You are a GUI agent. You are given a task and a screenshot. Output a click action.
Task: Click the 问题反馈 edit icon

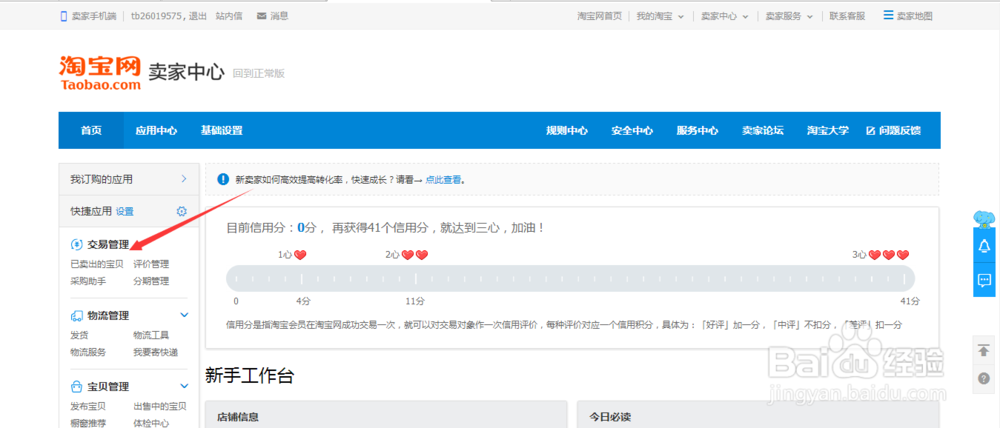871,131
